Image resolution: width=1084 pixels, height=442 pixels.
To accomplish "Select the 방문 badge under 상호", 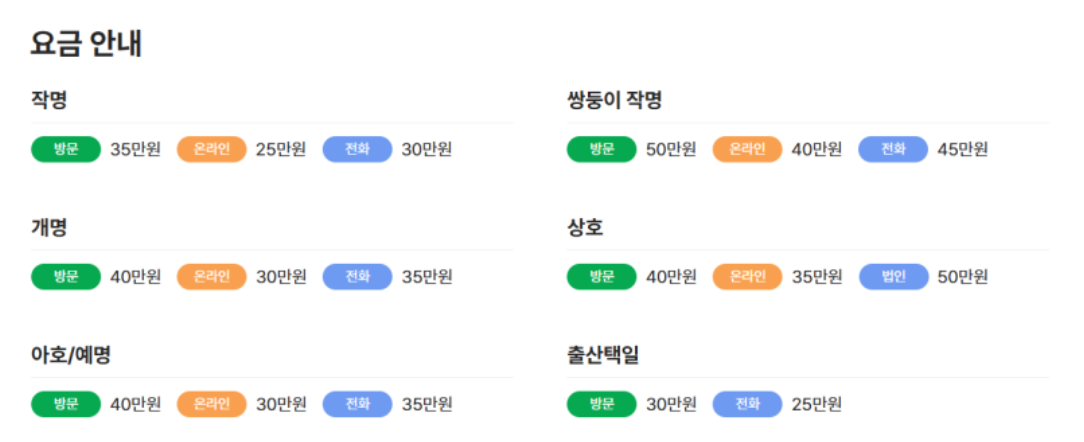I will click(601, 277).
